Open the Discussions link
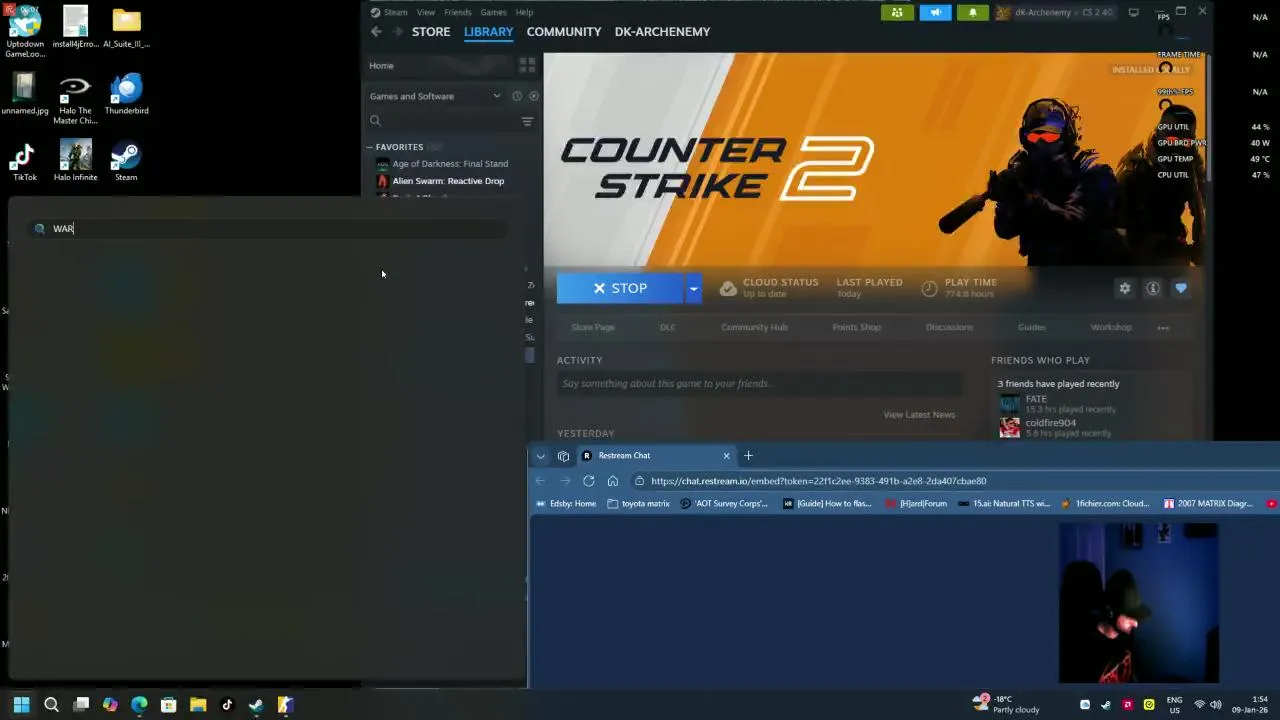Viewport: 1280px width, 720px height. coord(949,327)
